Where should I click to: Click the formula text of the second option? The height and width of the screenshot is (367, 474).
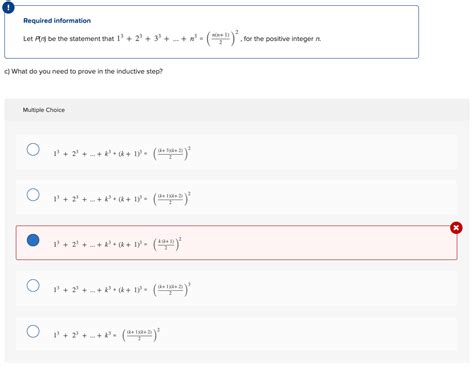[x=122, y=199]
